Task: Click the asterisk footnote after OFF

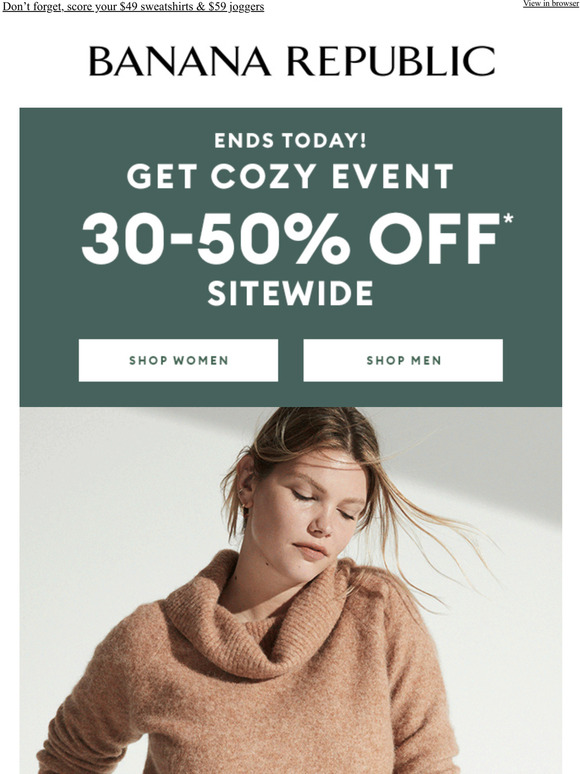Action: click(508, 219)
